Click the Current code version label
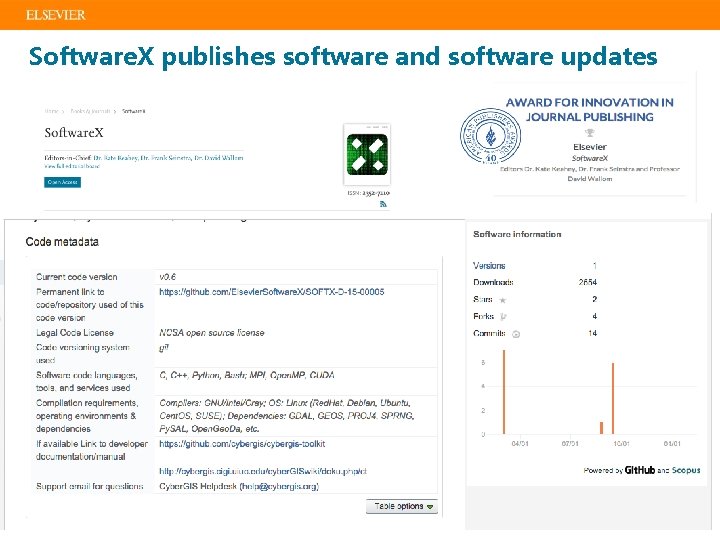The image size is (720, 540). [x=77, y=277]
